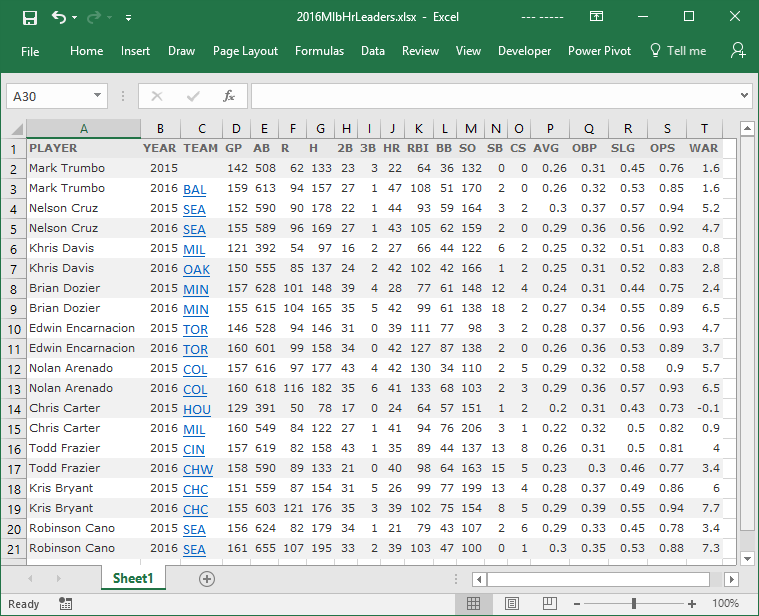
Task: Expand the Name Box dropdown
Action: [x=97, y=96]
